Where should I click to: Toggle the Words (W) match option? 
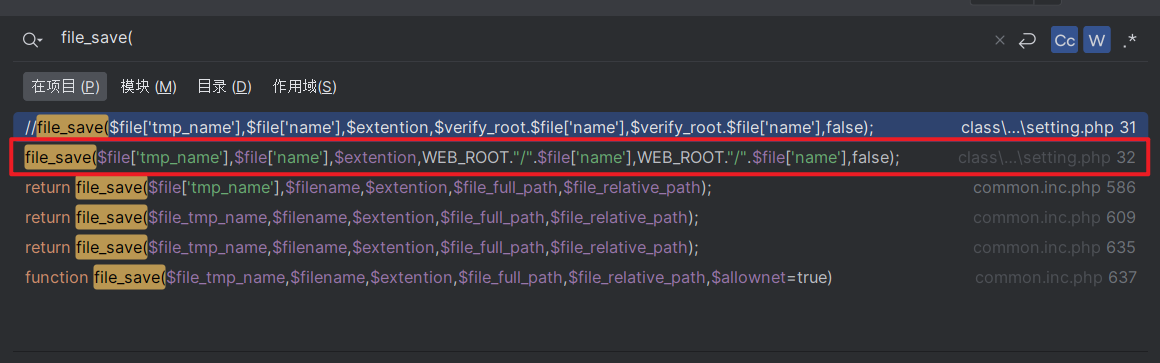(1097, 41)
